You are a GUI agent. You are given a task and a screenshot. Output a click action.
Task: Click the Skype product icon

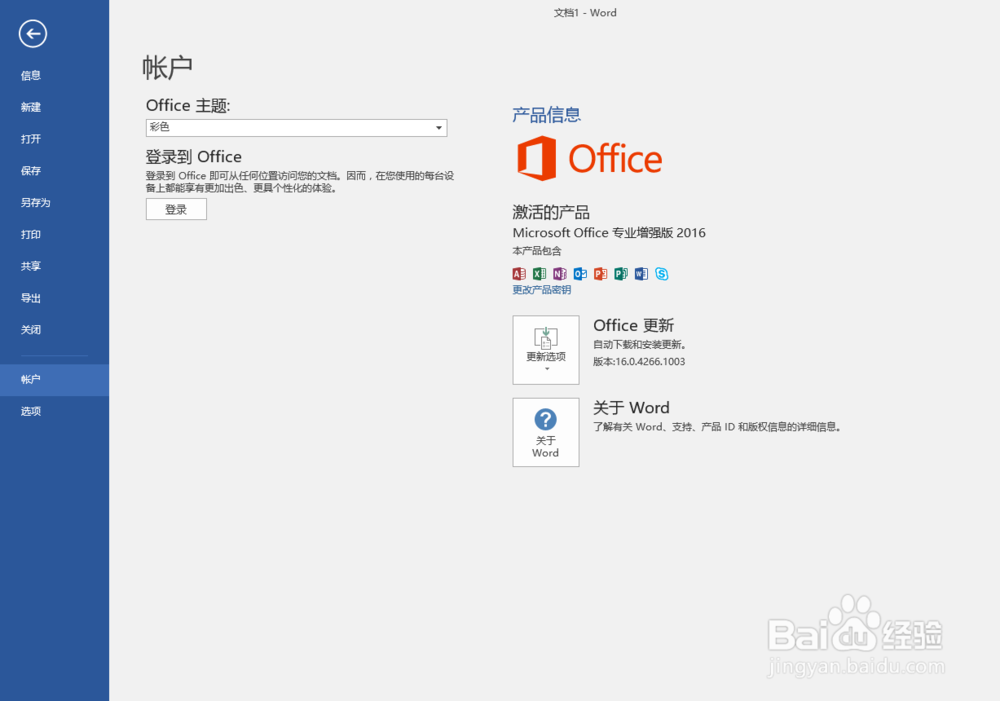tap(661, 273)
